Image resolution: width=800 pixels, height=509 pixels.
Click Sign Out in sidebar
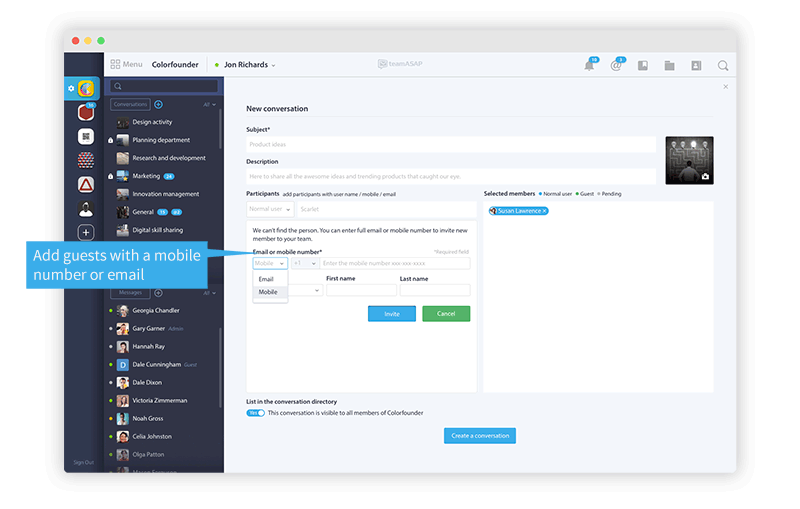[x=84, y=463]
